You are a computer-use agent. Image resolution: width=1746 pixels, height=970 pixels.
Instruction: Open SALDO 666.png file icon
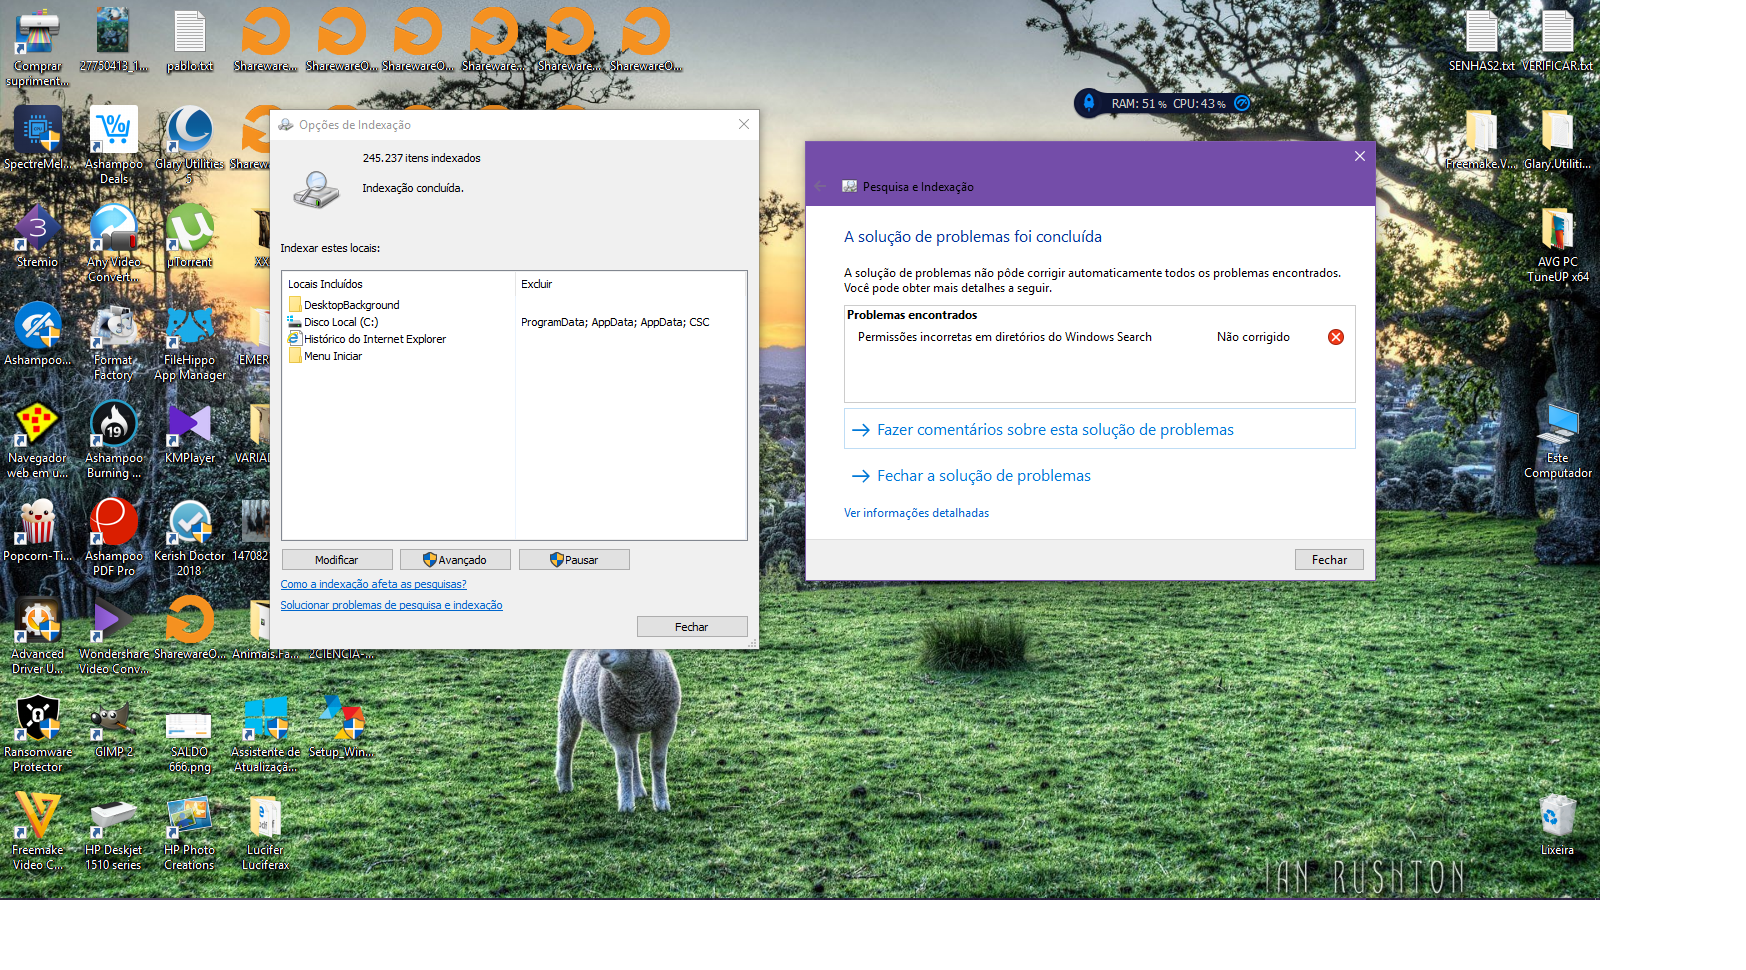coord(190,733)
